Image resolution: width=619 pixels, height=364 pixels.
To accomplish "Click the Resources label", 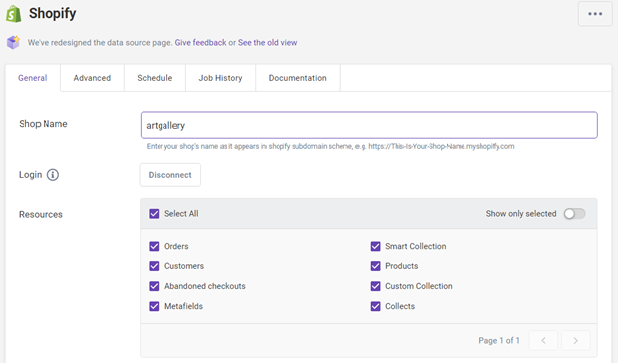I will 41,214.
